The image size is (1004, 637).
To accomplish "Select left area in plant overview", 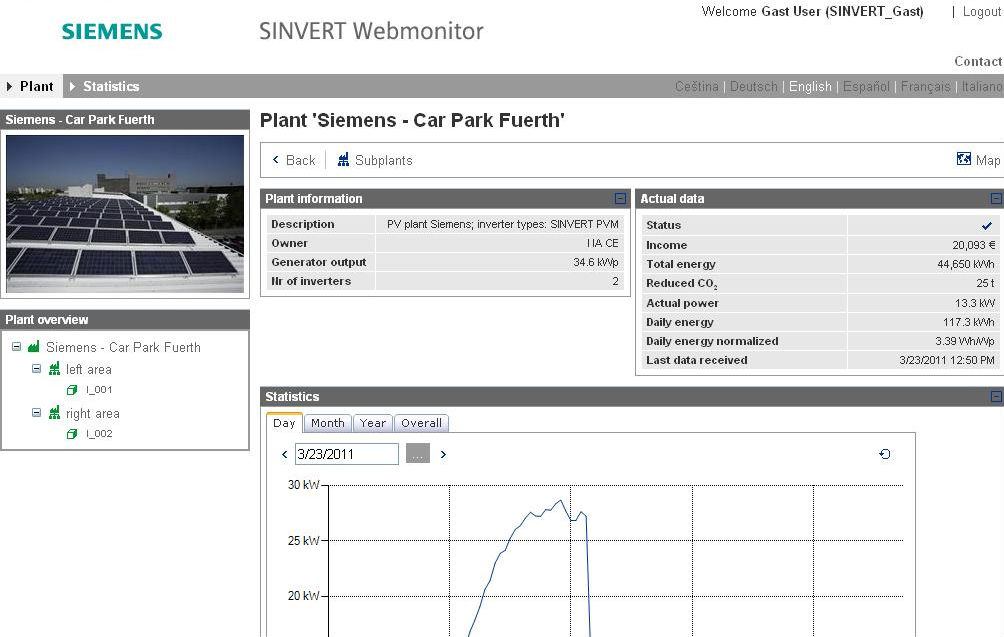I will click(x=88, y=369).
